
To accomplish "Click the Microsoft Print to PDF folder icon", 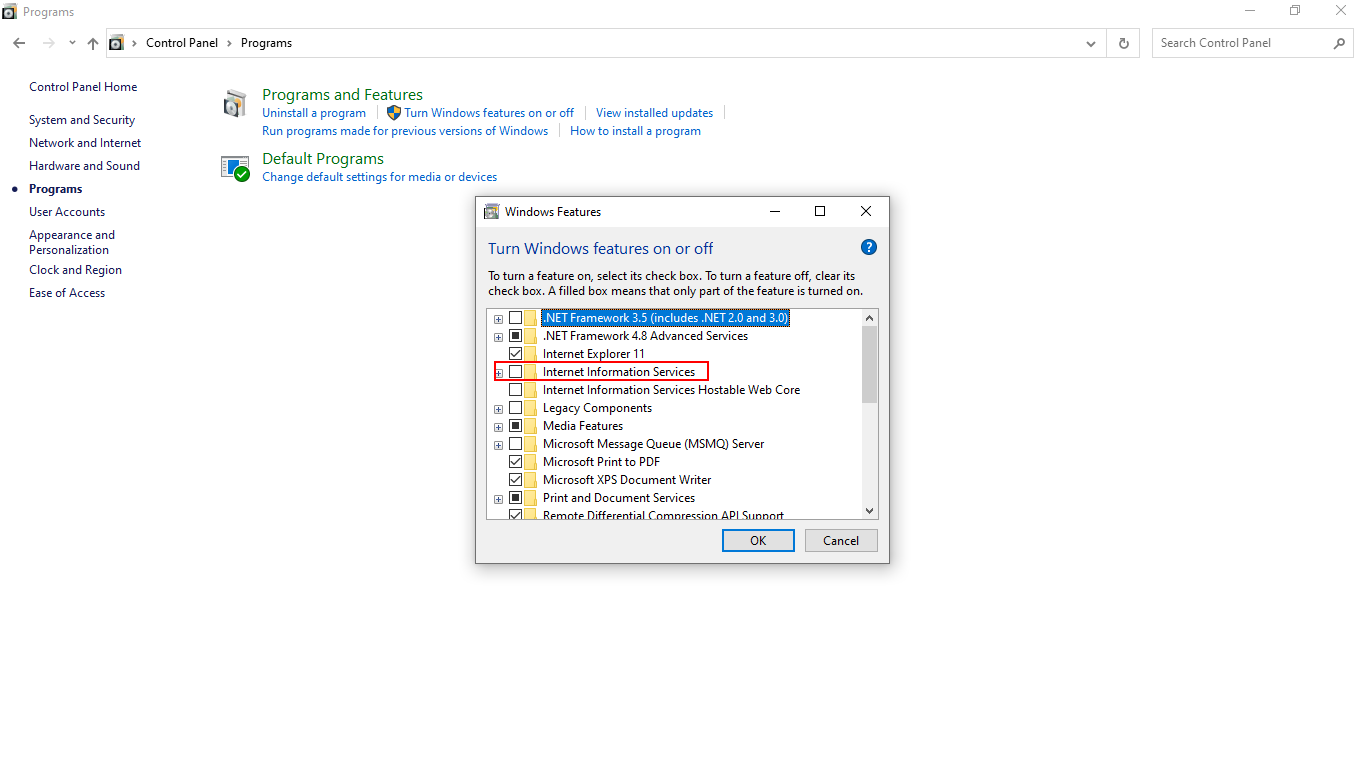I will [531, 462].
